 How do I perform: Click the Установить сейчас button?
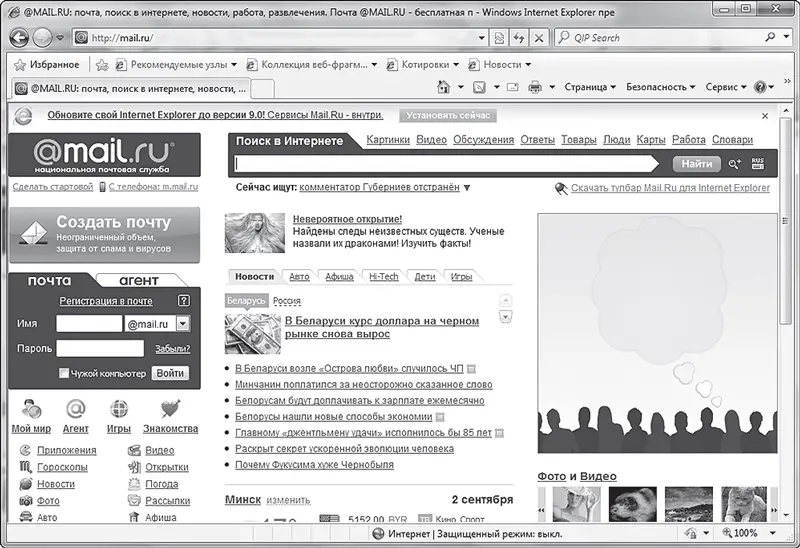pyautogui.click(x=448, y=115)
